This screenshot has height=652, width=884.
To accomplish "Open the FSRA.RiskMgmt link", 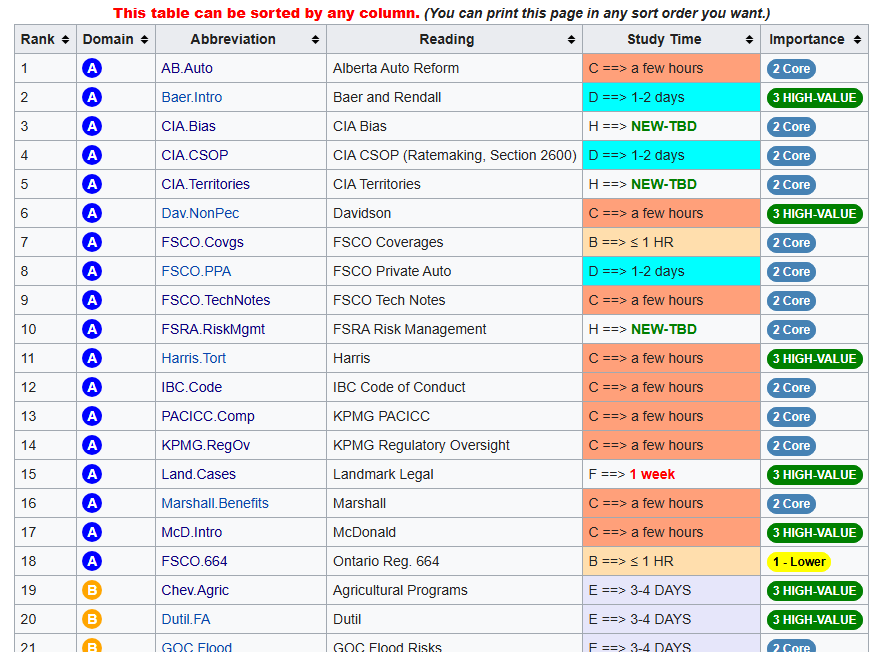I will tap(213, 329).
